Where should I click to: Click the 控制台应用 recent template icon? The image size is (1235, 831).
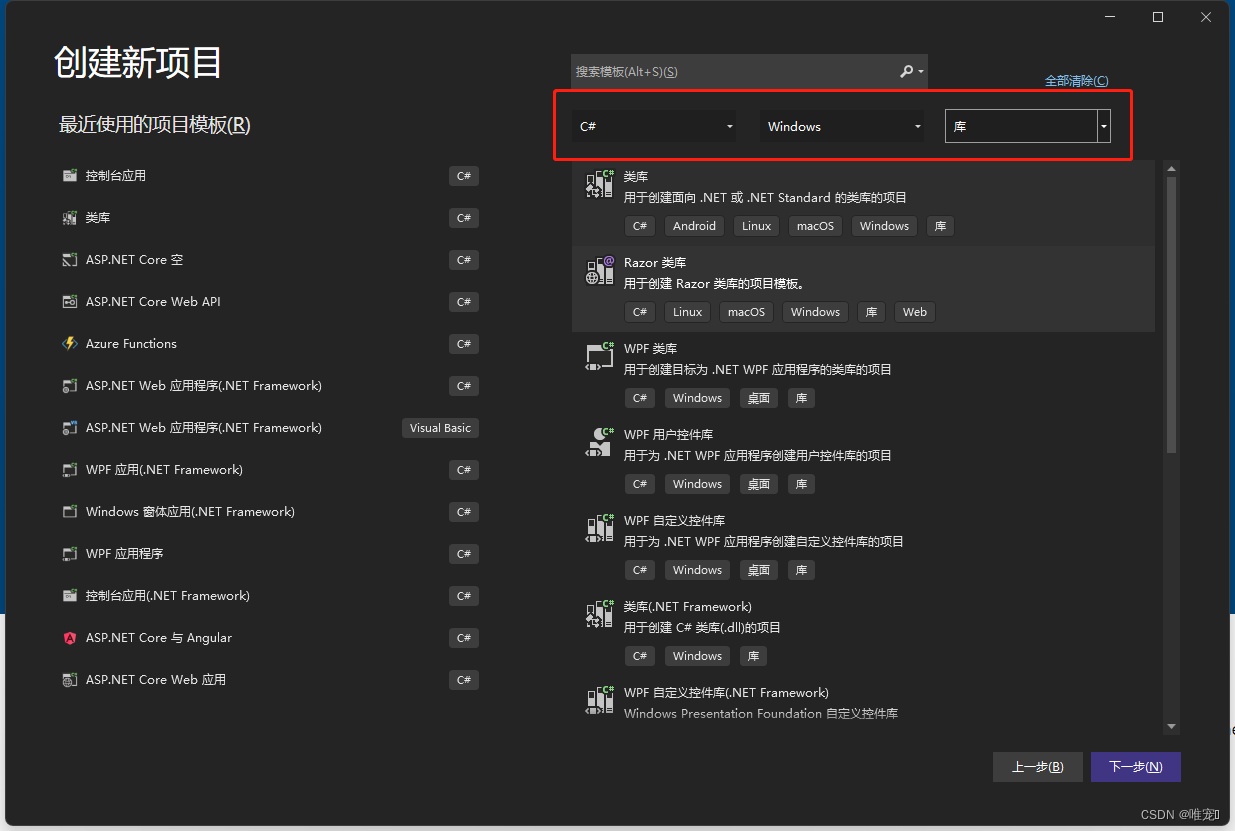coord(70,176)
